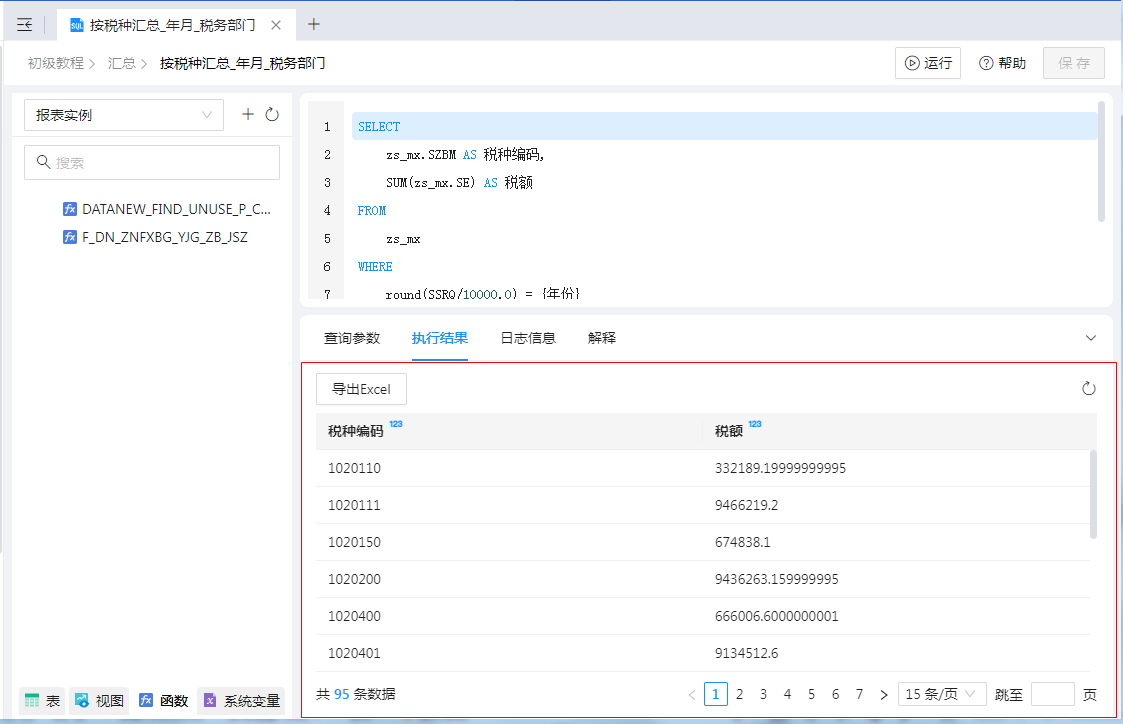Screen dimensions: 1123x724
Task: Open a new tab with plus icon
Action: pos(314,24)
